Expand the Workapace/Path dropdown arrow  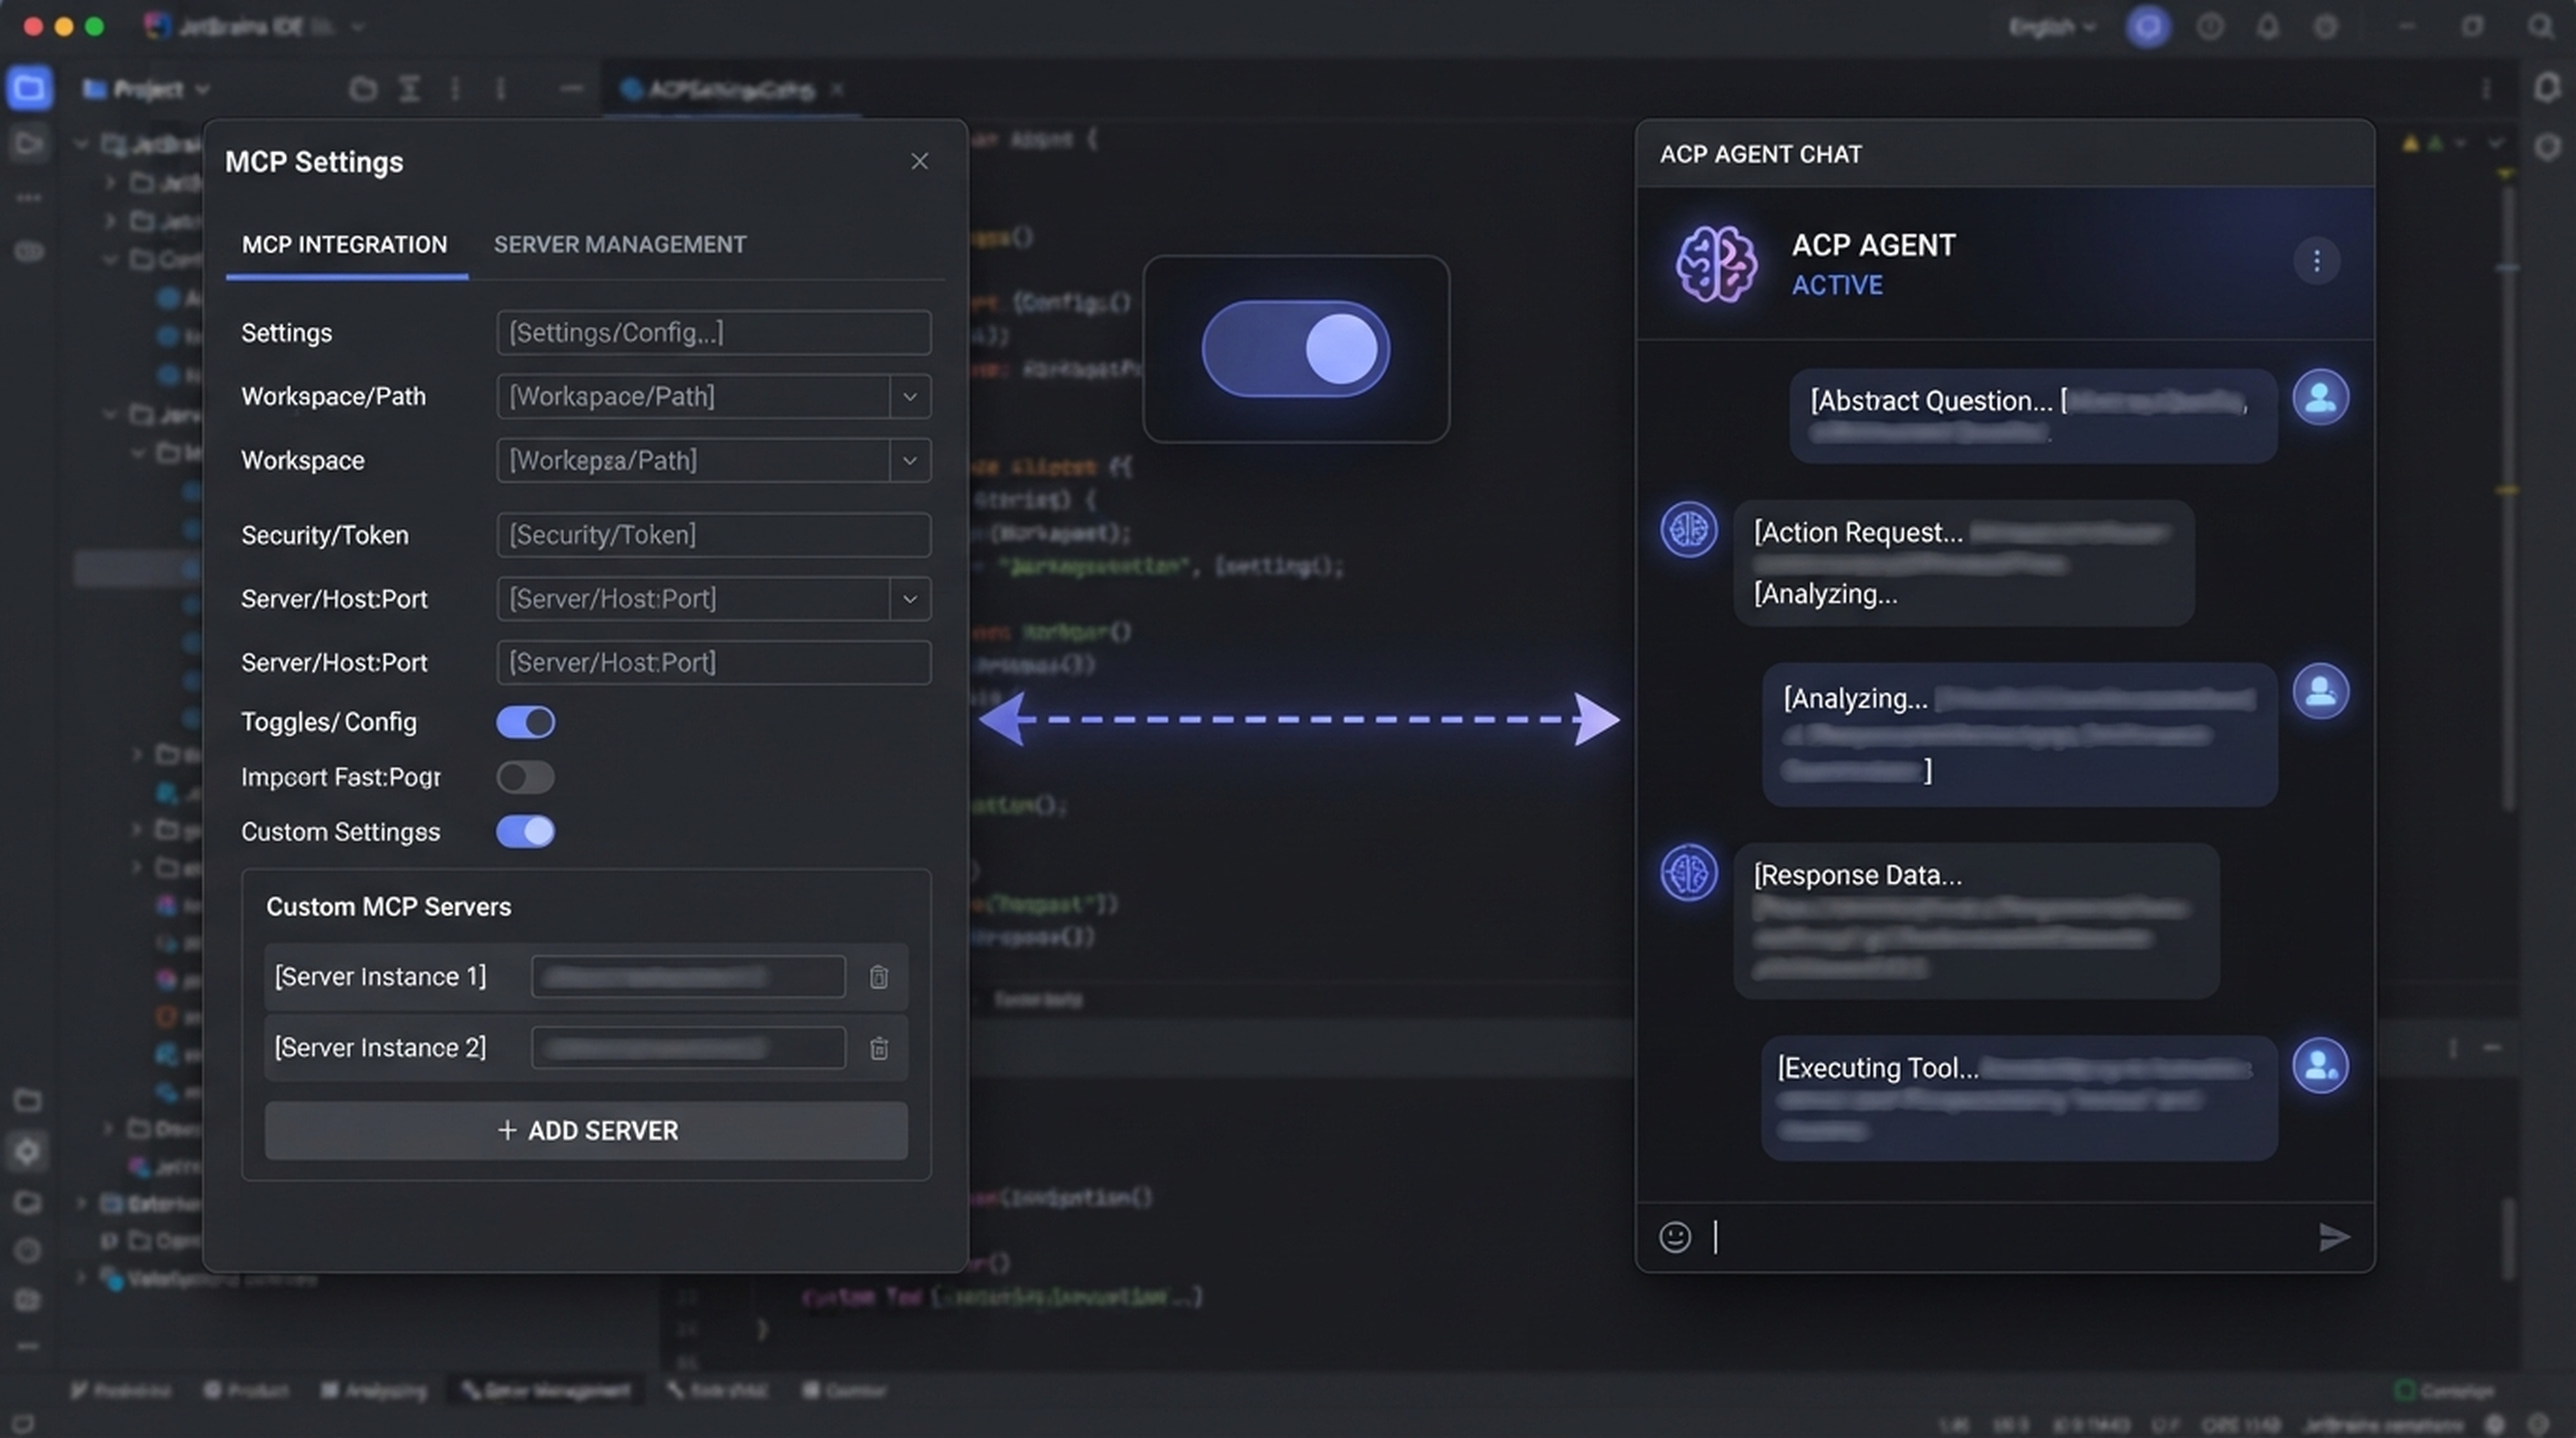909,396
